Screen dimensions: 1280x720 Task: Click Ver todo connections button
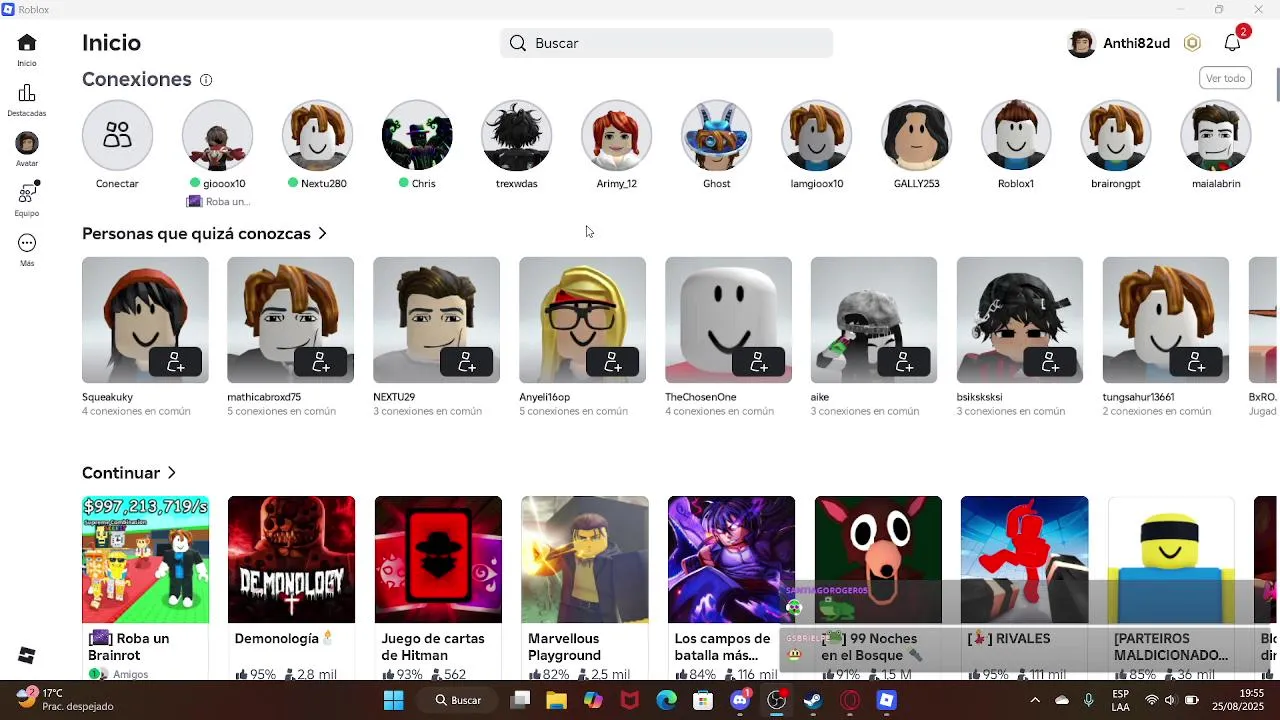(x=1225, y=78)
